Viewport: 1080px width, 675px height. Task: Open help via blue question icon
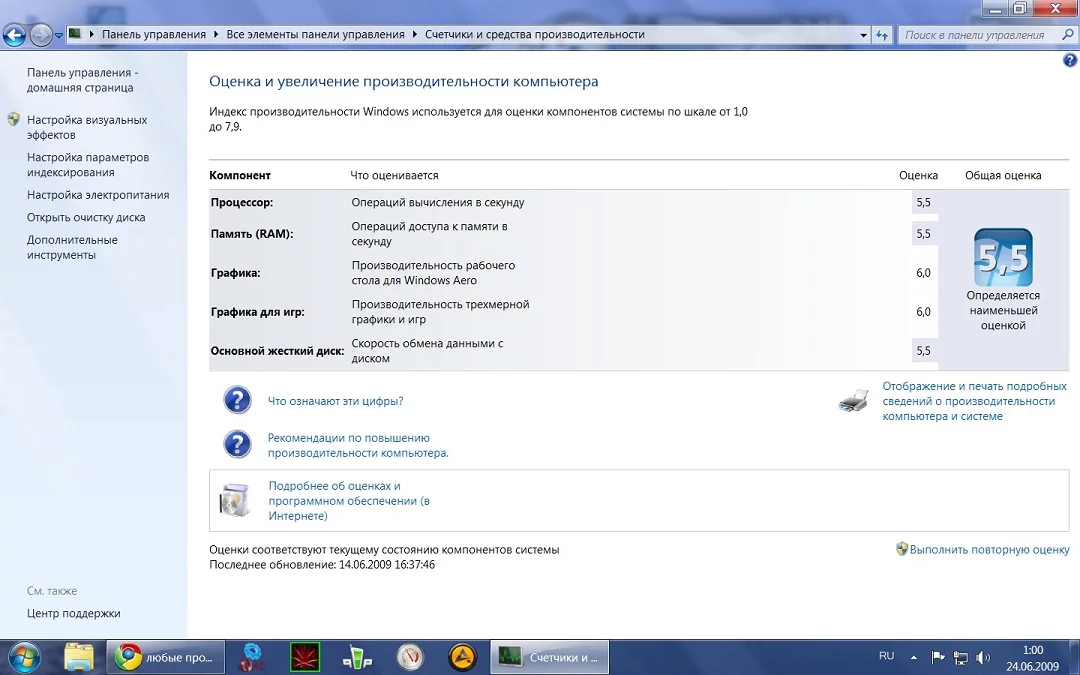pos(1069,61)
